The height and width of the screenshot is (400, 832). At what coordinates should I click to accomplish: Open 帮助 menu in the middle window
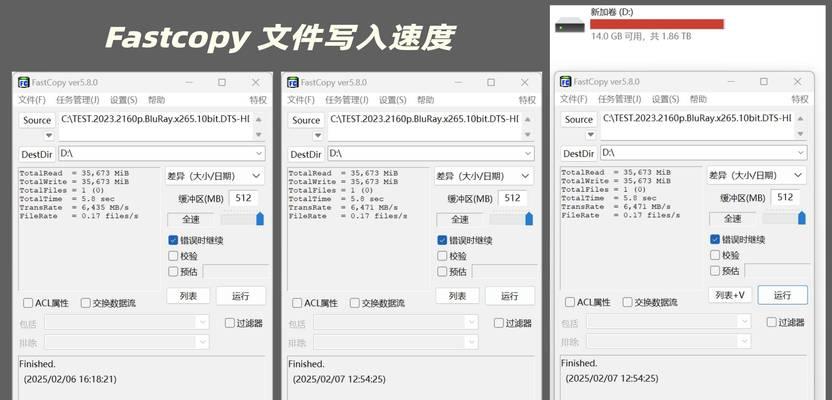coord(425,100)
